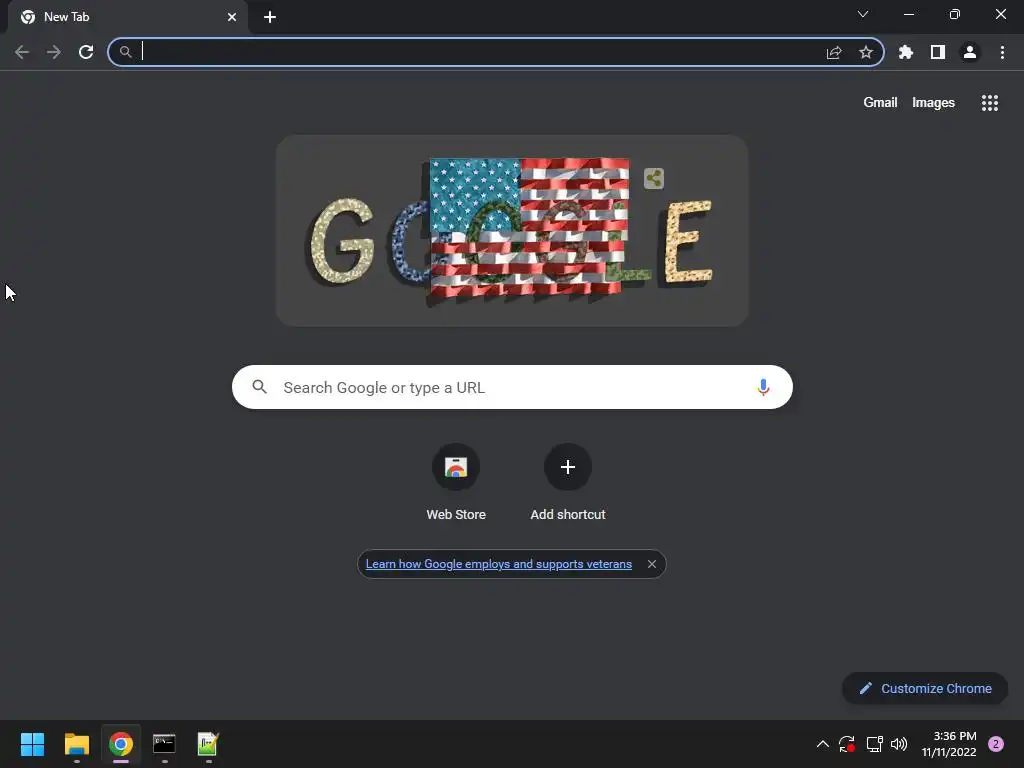The height and width of the screenshot is (768, 1024).
Task: Minimize the Chrome window
Action: [908, 14]
